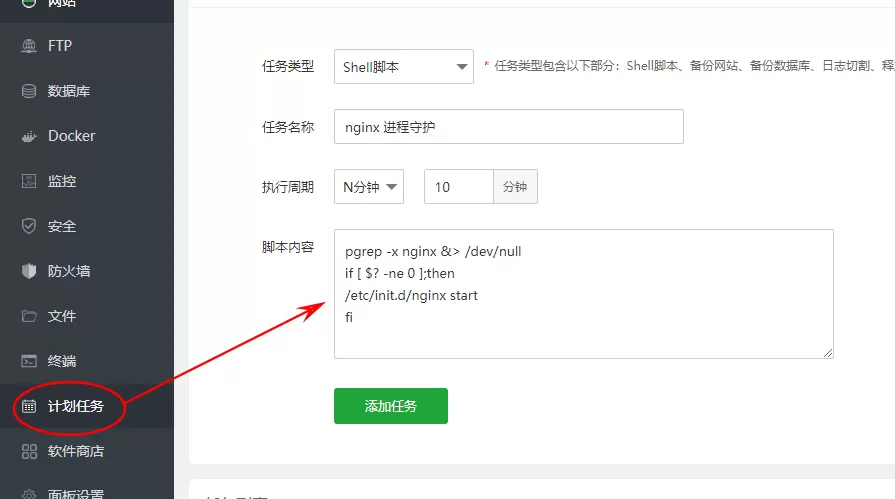Click the script line 'if [ $? -ne 0 ];then'
895x499 pixels.
[x=400, y=273]
